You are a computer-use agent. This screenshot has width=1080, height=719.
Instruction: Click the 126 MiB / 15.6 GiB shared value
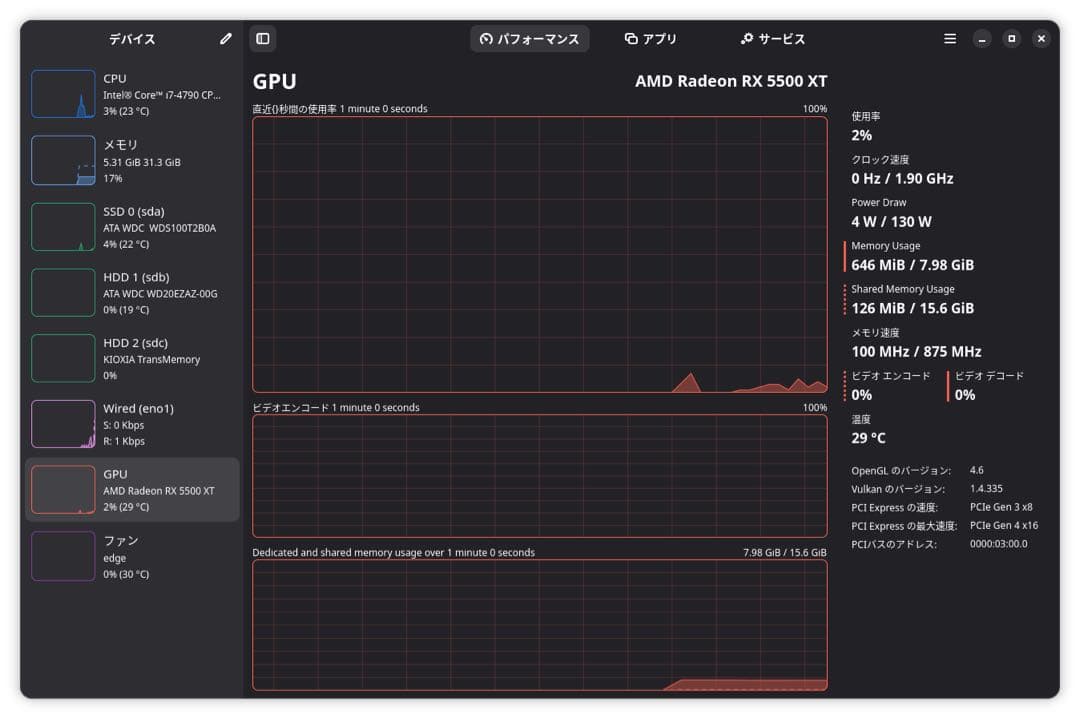[x=913, y=309]
